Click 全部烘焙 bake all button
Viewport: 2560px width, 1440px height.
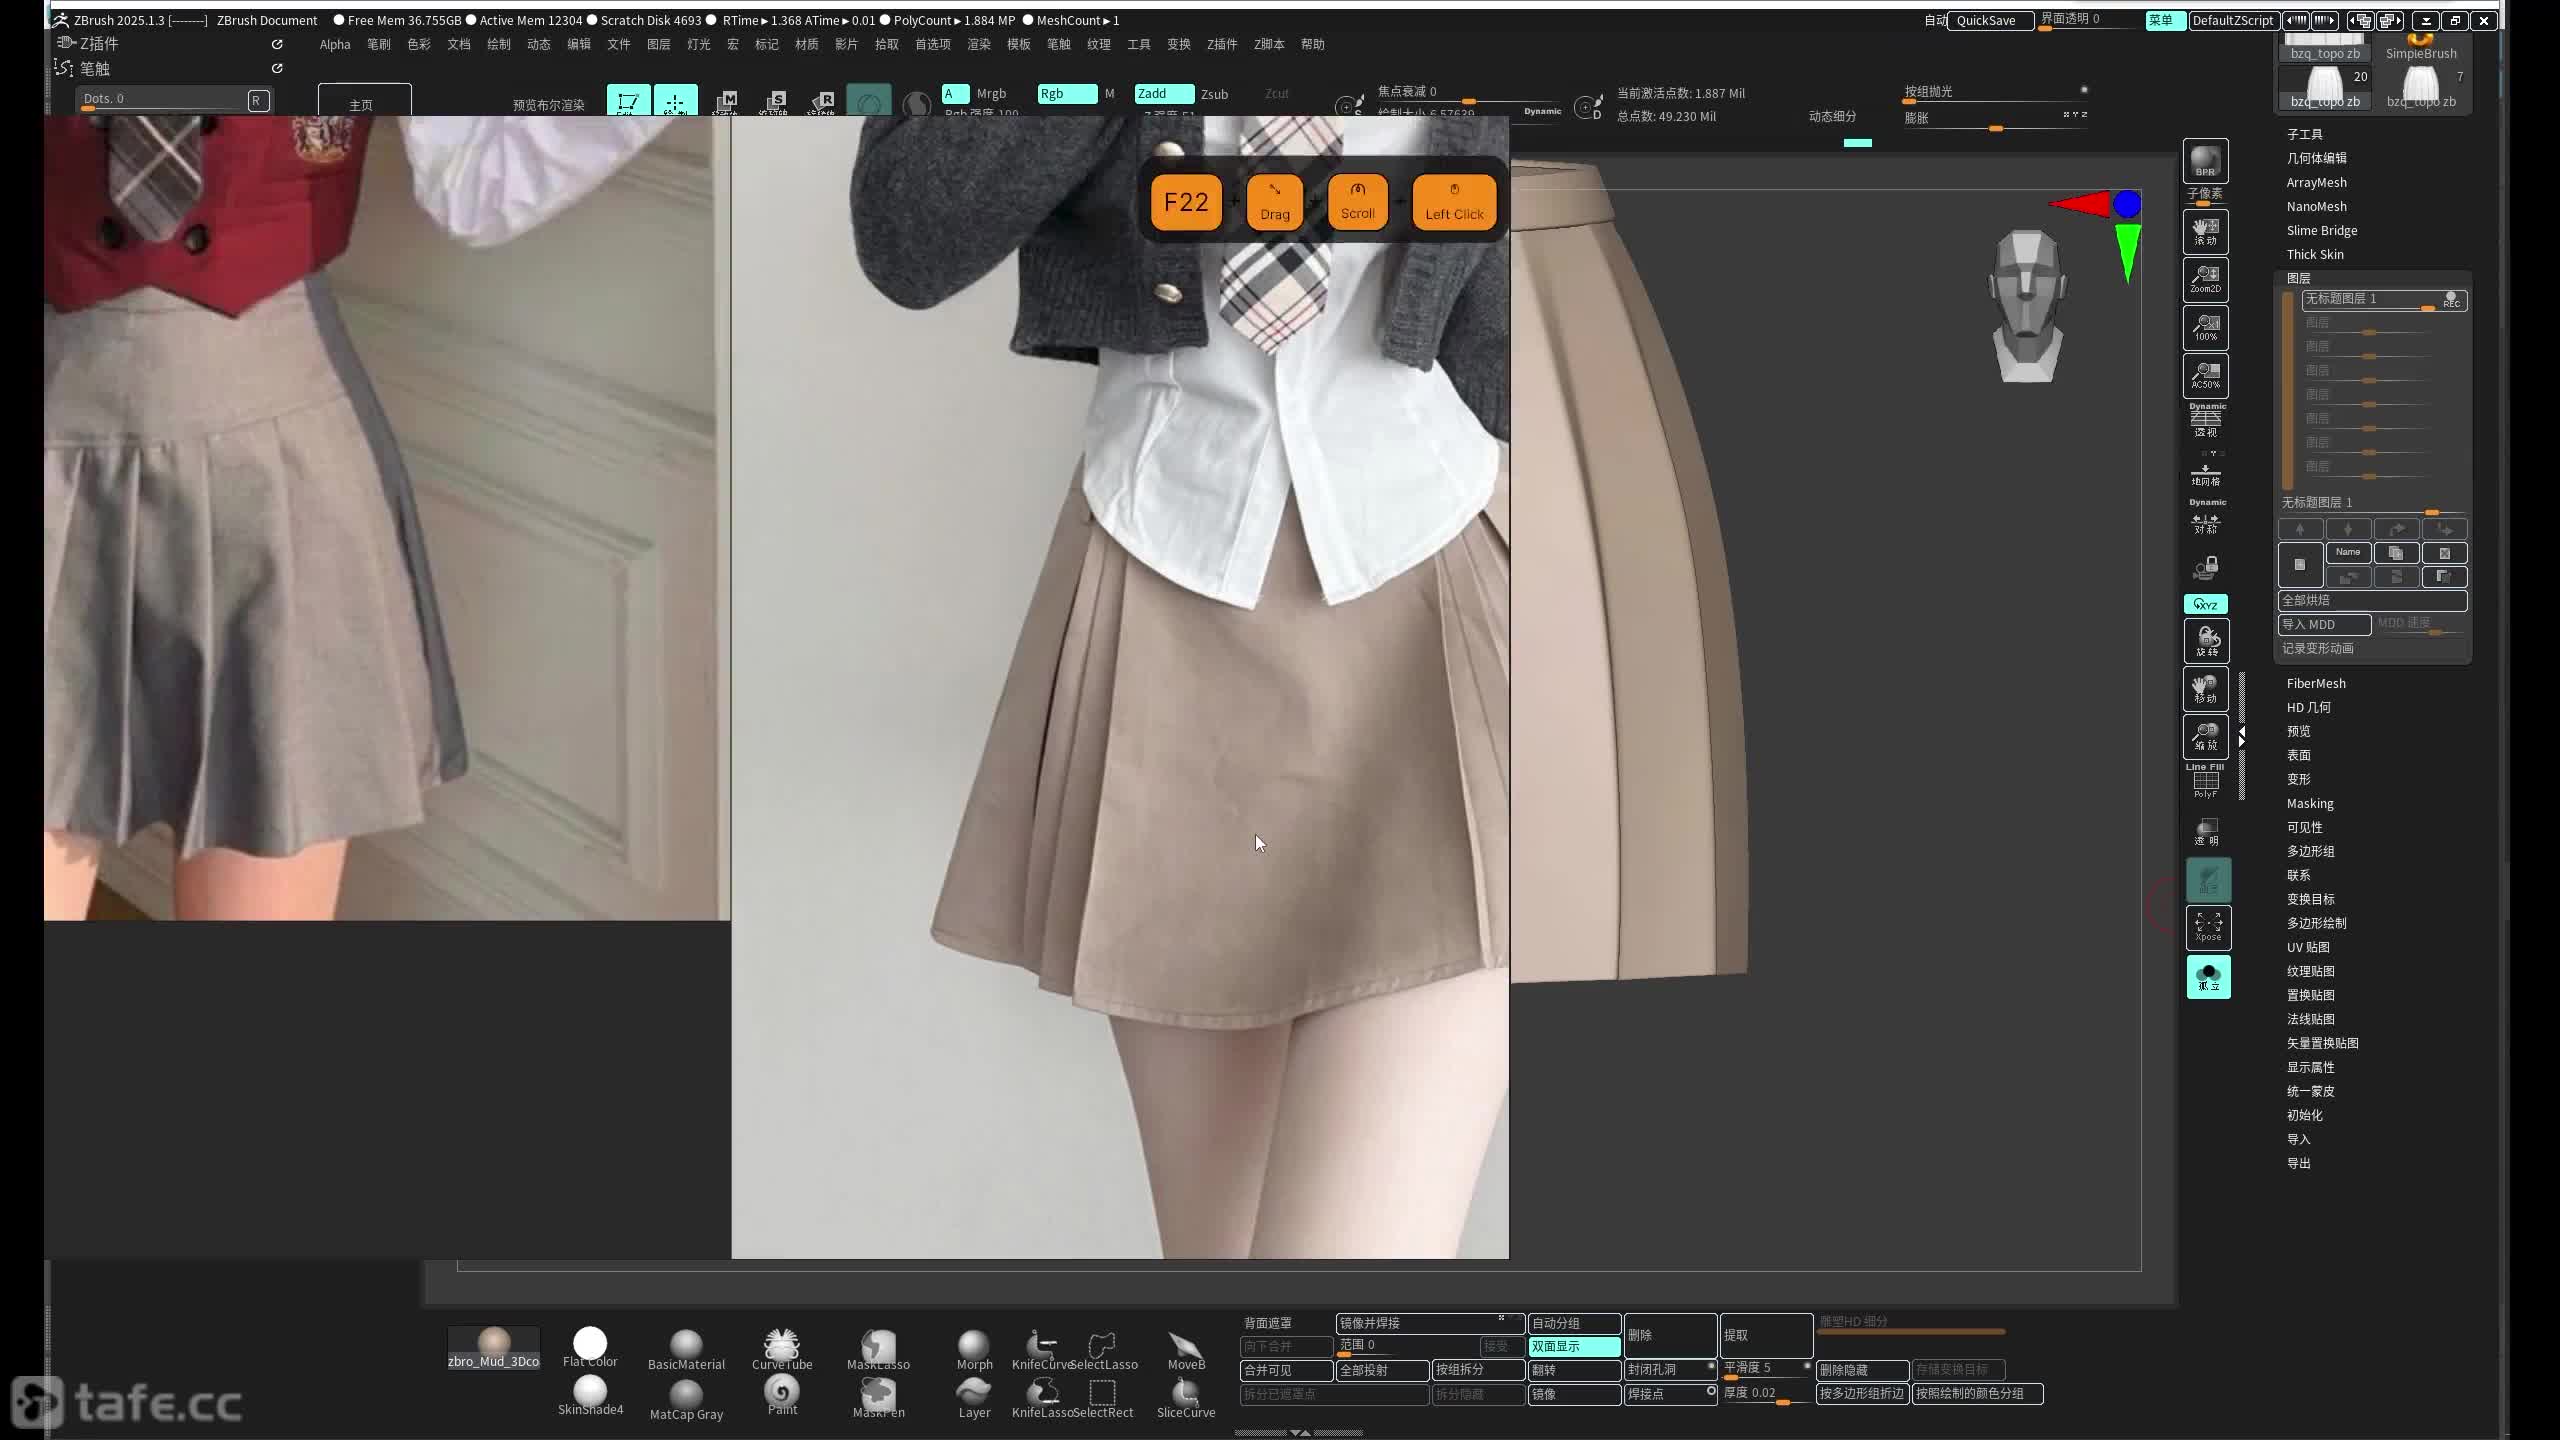click(x=2372, y=600)
